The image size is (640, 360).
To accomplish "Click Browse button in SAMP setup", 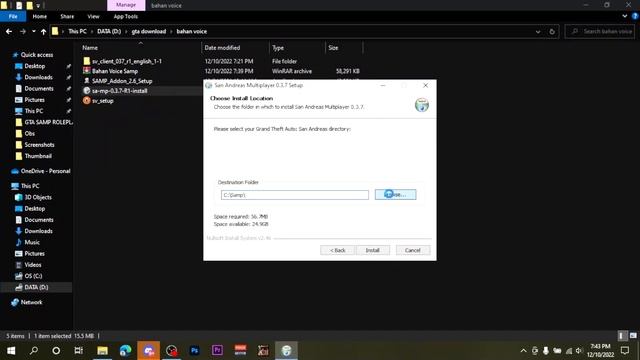I will point(396,194).
